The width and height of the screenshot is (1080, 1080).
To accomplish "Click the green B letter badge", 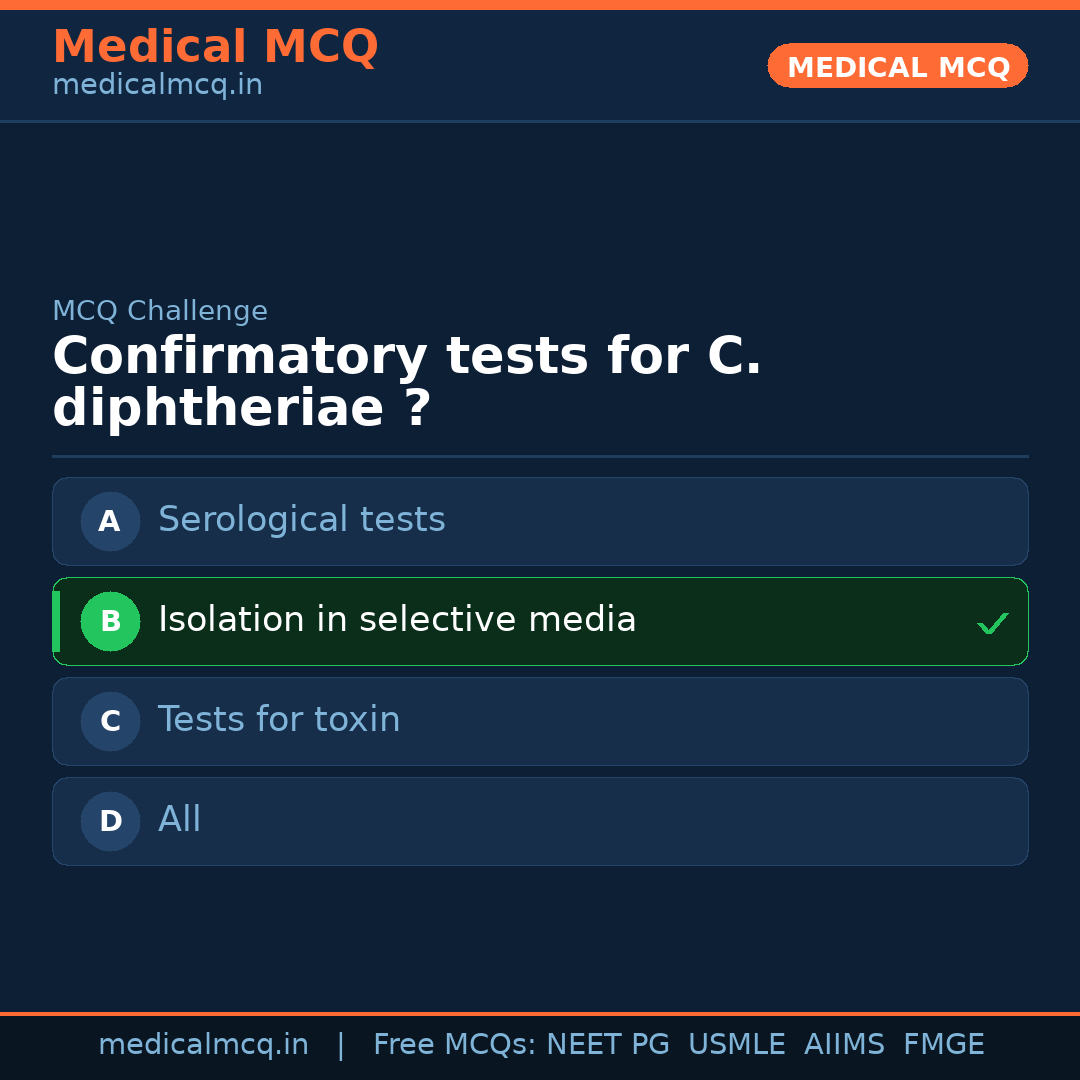I will [110, 621].
